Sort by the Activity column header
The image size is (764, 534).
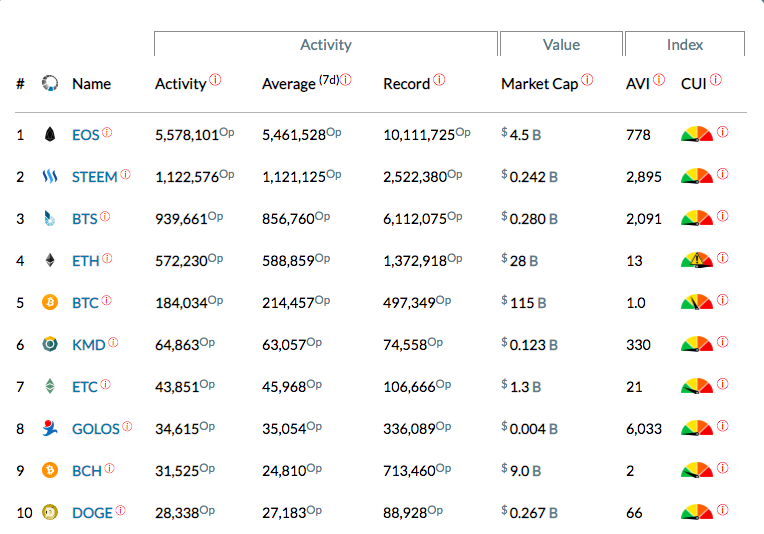pyautogui.click(x=181, y=84)
